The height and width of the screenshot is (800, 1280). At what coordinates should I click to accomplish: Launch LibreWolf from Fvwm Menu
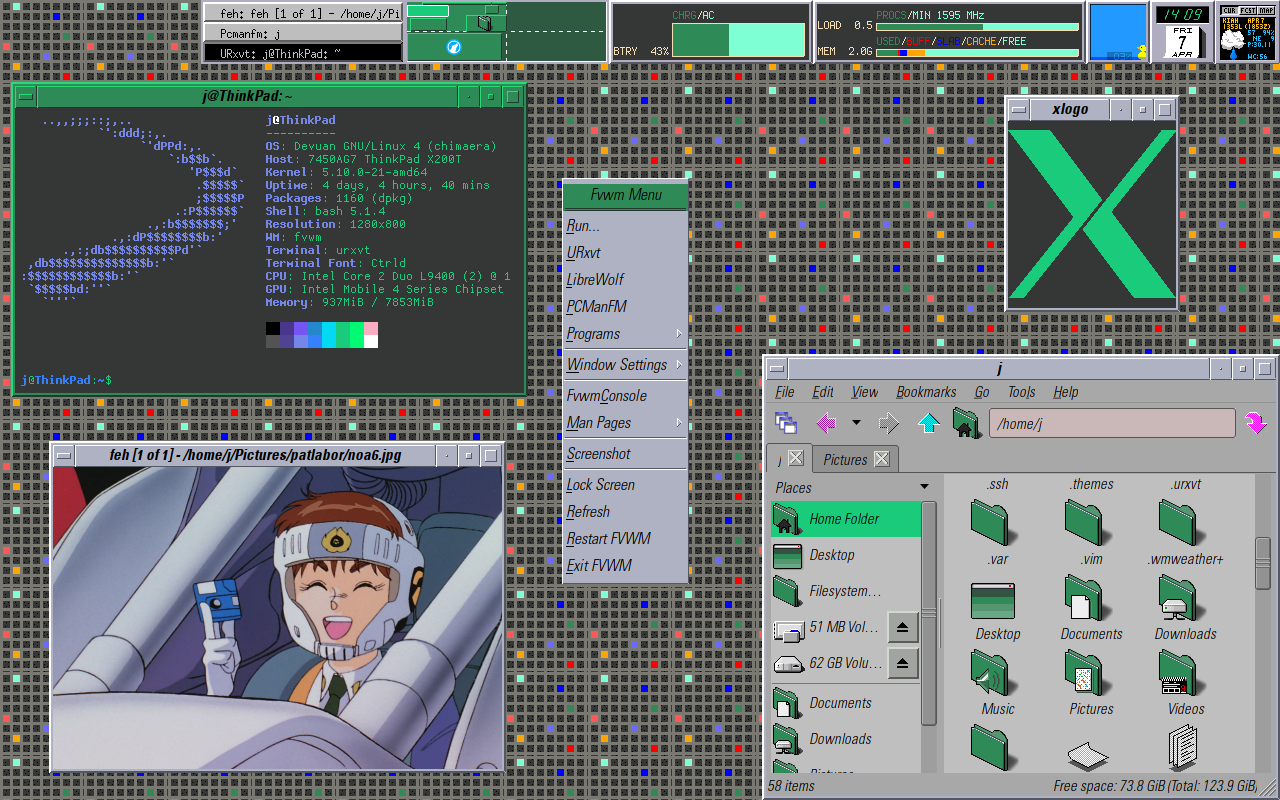click(626, 280)
